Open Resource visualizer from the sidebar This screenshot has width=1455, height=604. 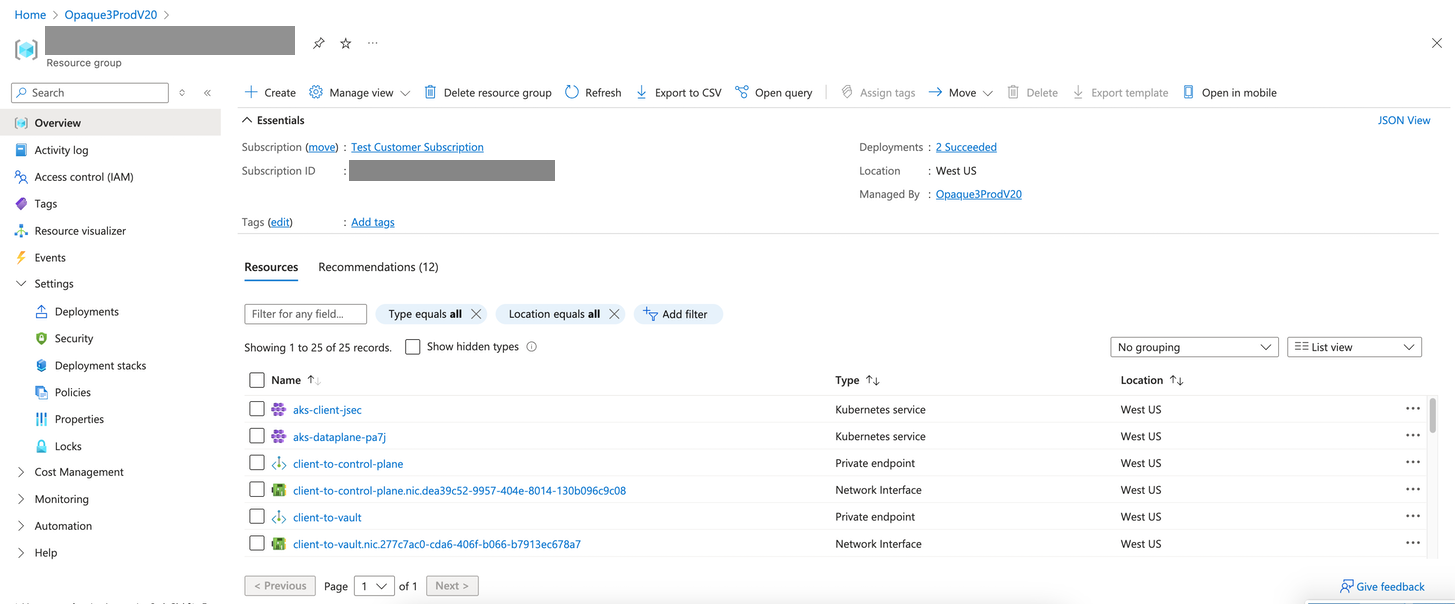(x=80, y=231)
